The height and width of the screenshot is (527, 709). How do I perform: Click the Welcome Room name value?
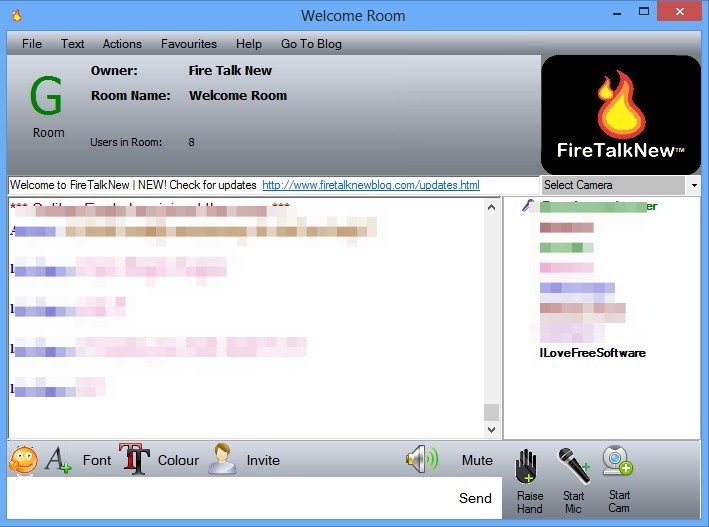coord(238,95)
